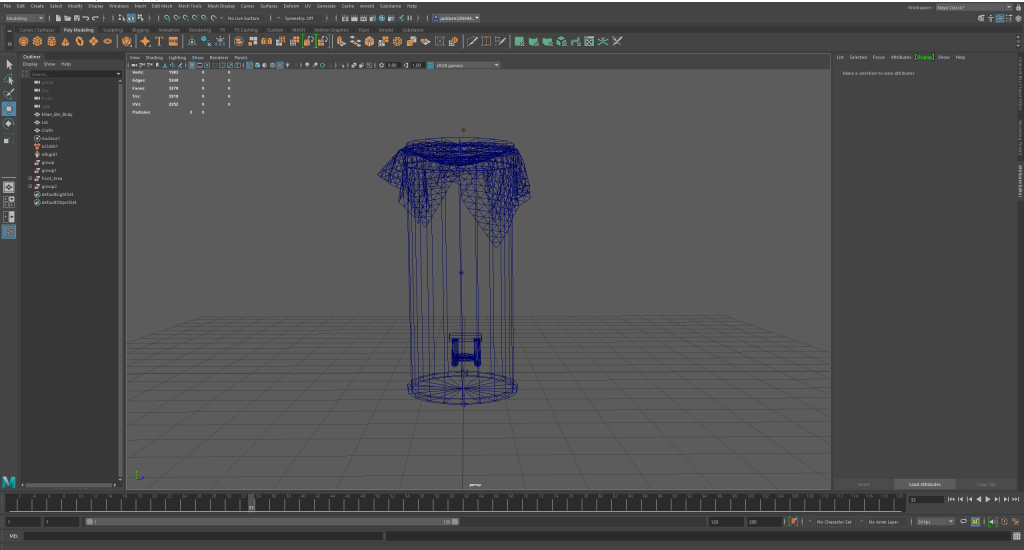Open the Mesh Tools menu
The width and height of the screenshot is (1024, 550).
click(190, 6)
